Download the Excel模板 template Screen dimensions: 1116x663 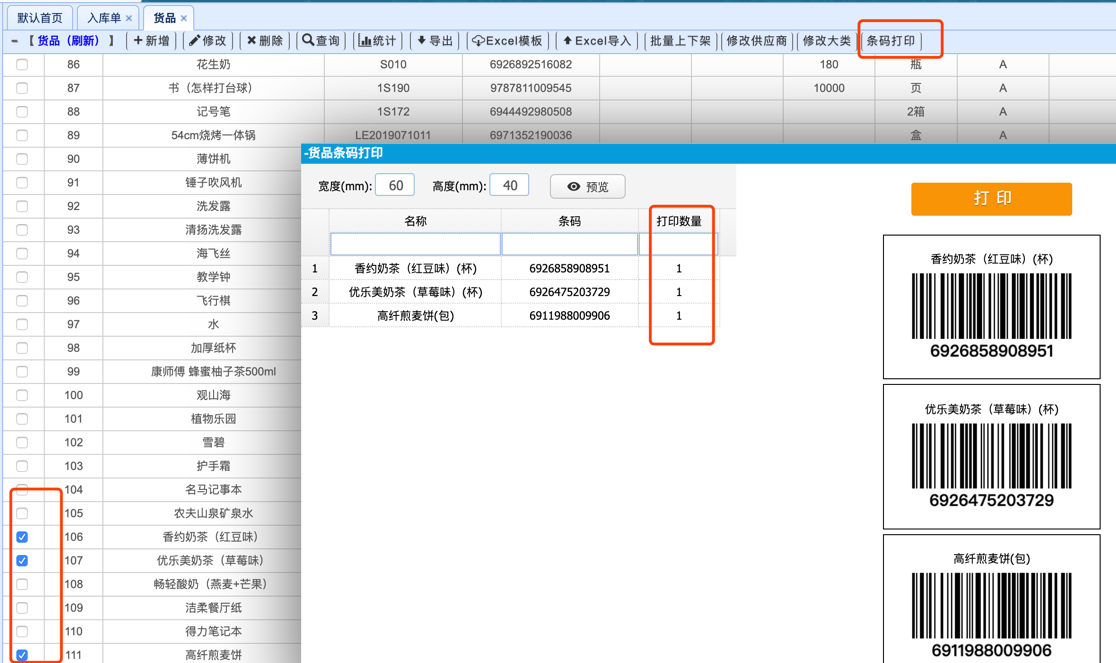[x=507, y=41]
